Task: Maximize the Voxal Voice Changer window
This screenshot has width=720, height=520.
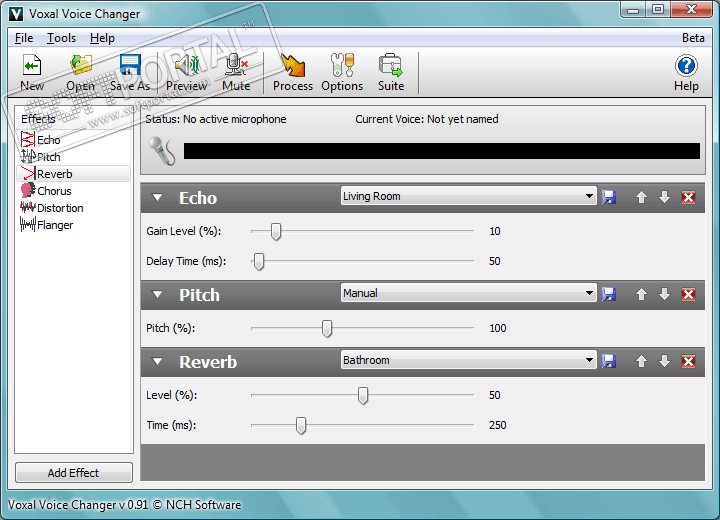Action: 658,10
